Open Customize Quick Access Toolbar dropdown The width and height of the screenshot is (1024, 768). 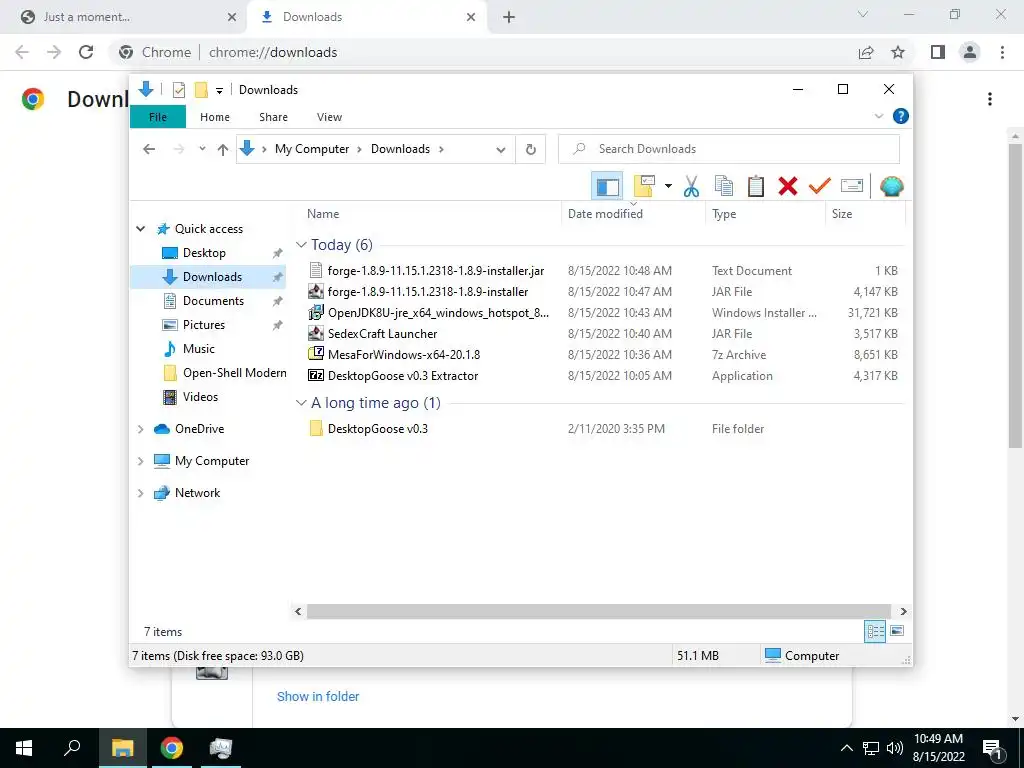point(219,91)
